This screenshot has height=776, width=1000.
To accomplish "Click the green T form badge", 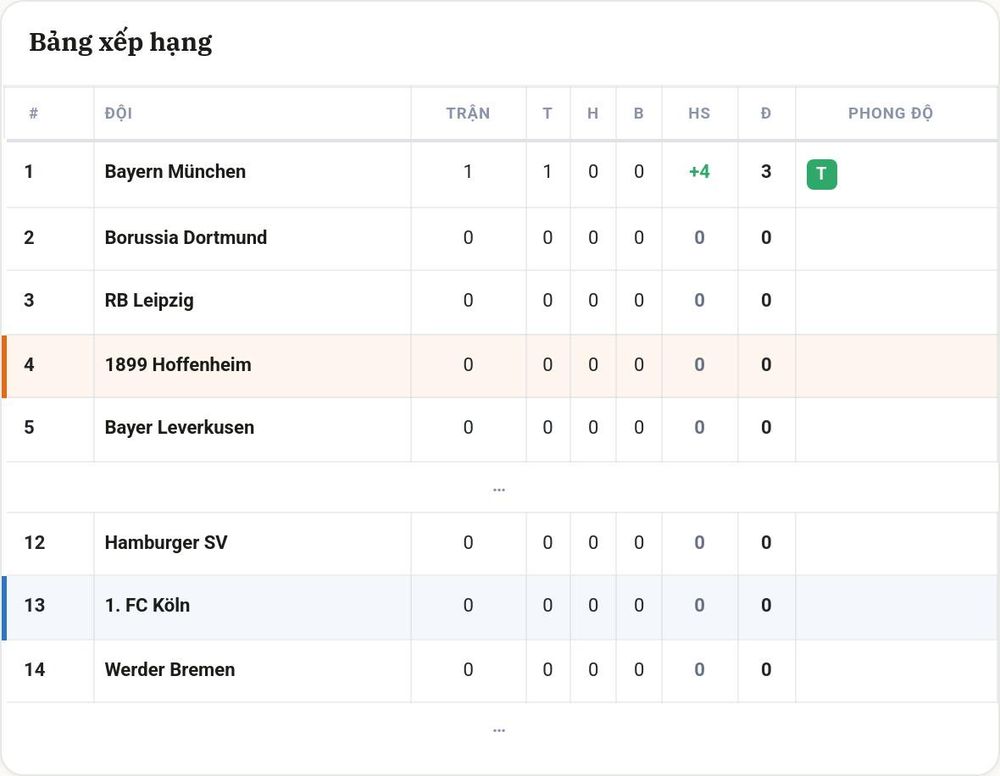I will click(821, 174).
